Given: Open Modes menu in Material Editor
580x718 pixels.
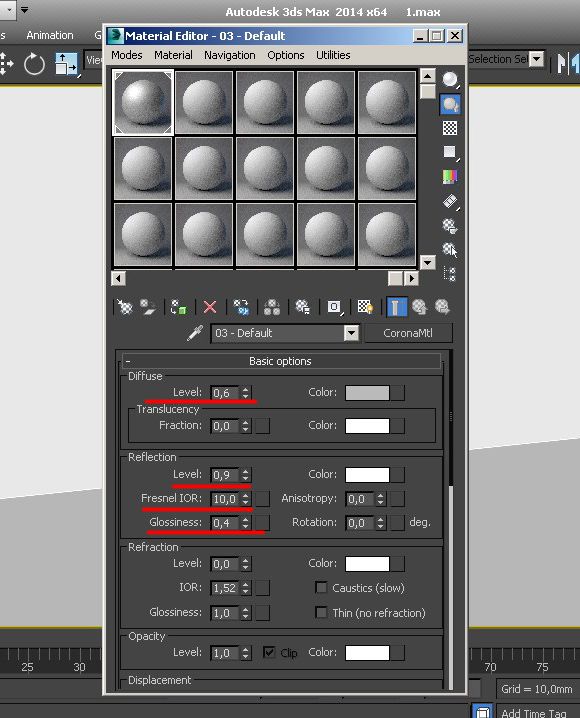Looking at the screenshot, I should pos(127,55).
